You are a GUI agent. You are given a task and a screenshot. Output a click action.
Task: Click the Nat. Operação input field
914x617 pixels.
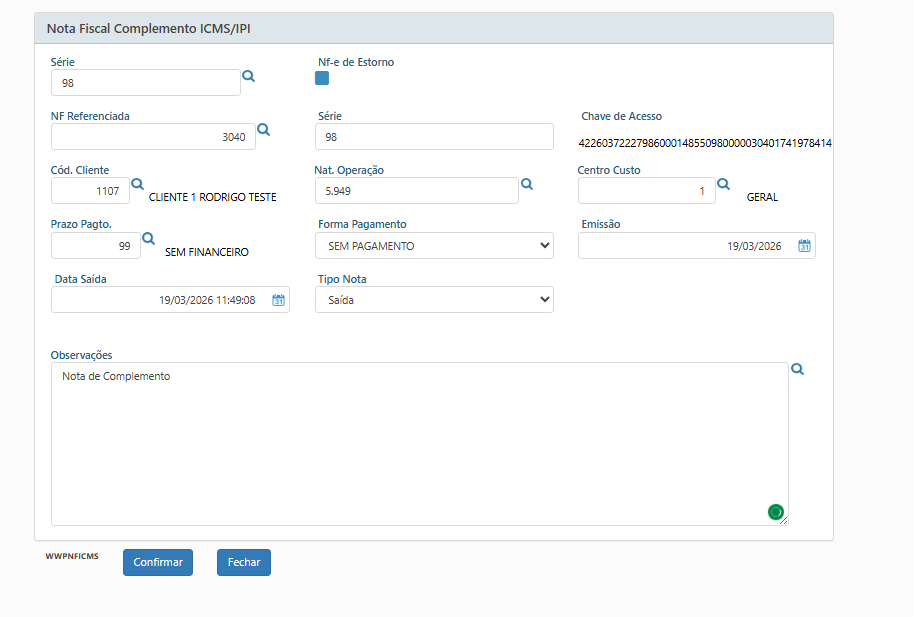(x=416, y=191)
